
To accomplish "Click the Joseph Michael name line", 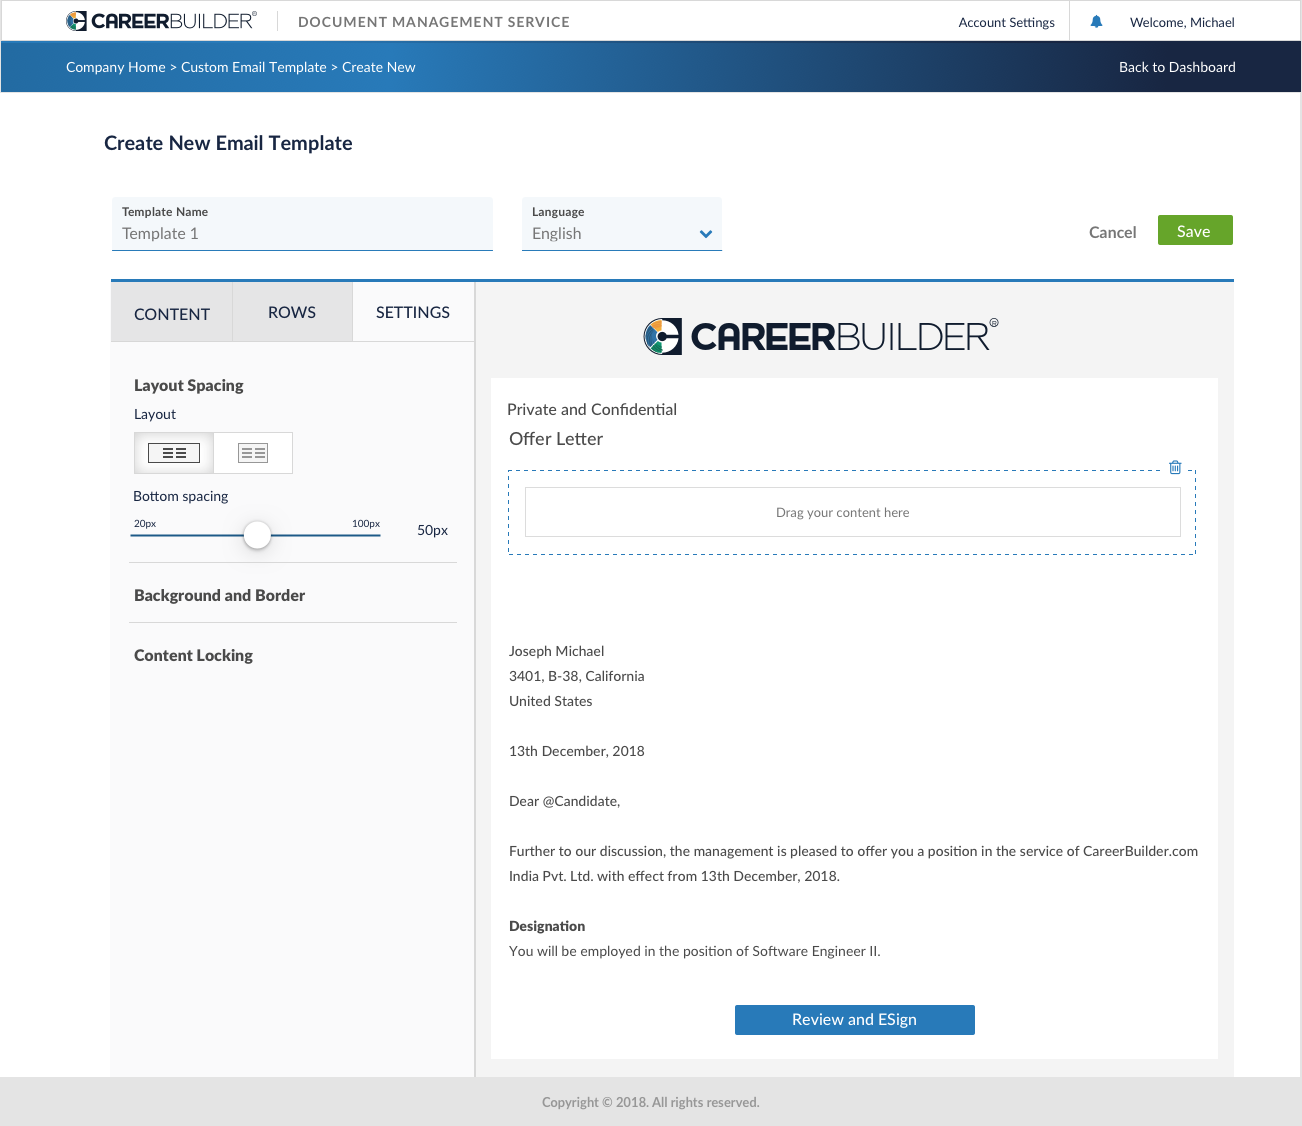I will 557,651.
